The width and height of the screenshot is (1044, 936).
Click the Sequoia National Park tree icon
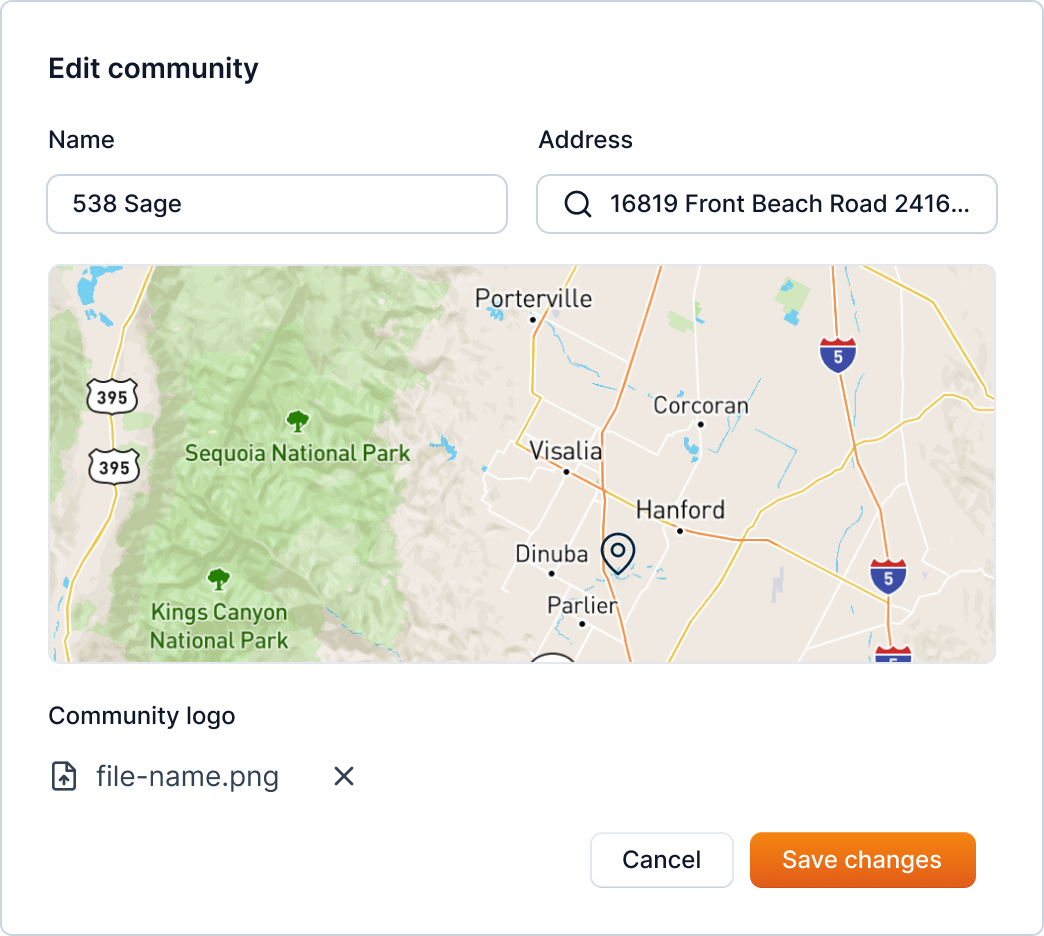point(297,420)
